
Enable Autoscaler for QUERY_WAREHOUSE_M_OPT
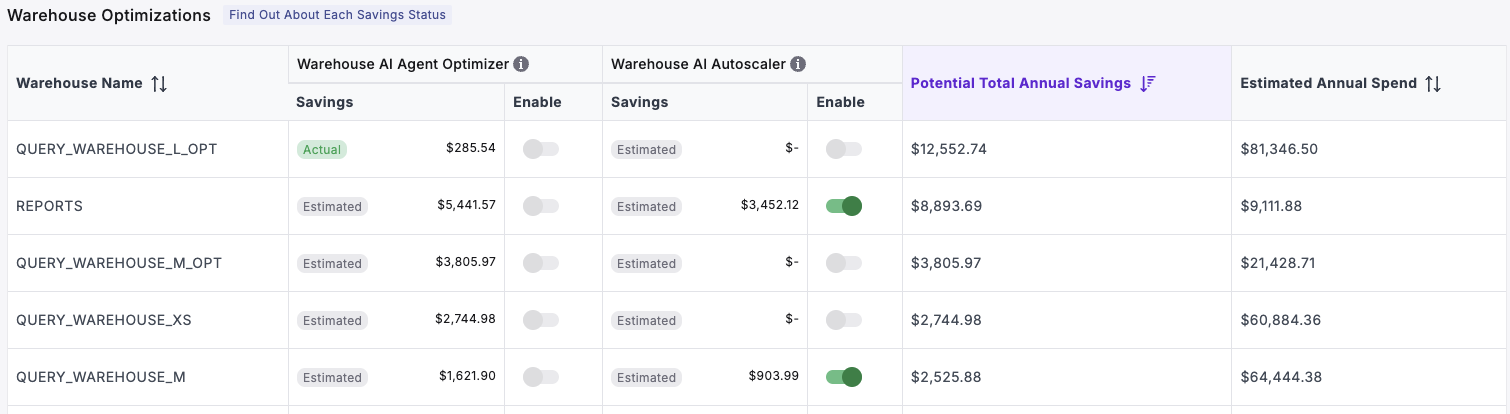click(843, 263)
